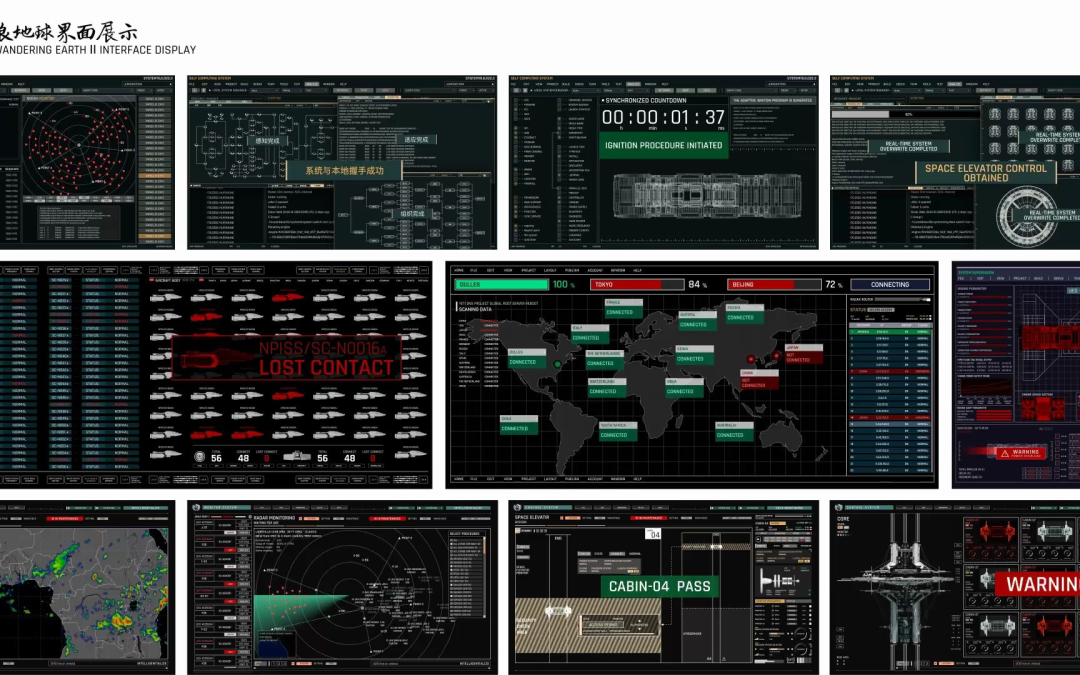Open PROJECT in the world map top menu bar
The width and height of the screenshot is (1080, 675).
tap(529, 270)
